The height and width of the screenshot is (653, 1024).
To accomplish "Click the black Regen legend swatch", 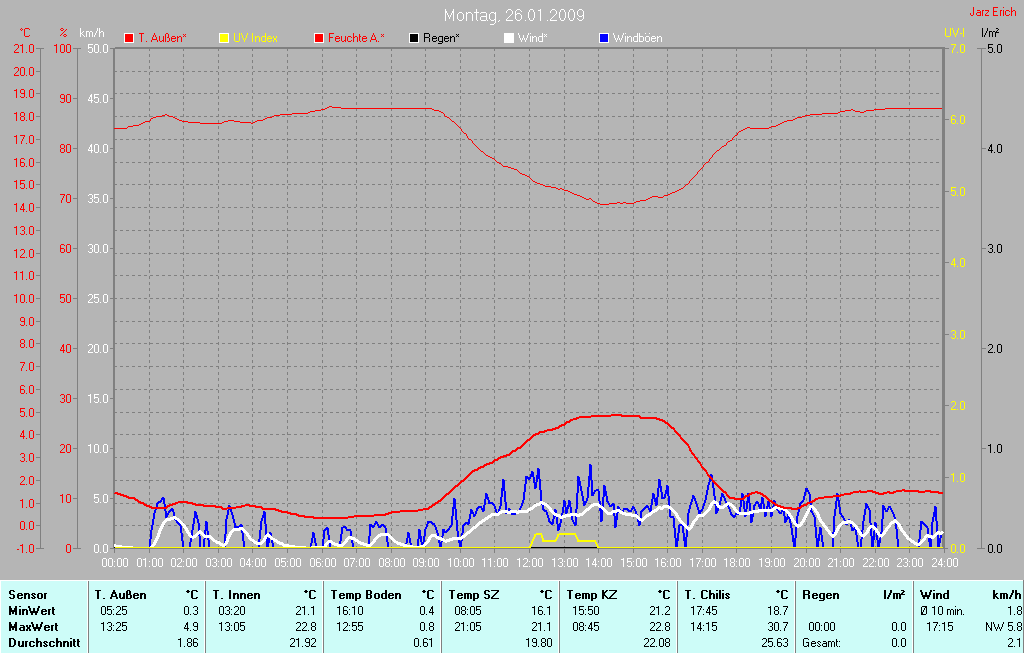I will coord(414,38).
